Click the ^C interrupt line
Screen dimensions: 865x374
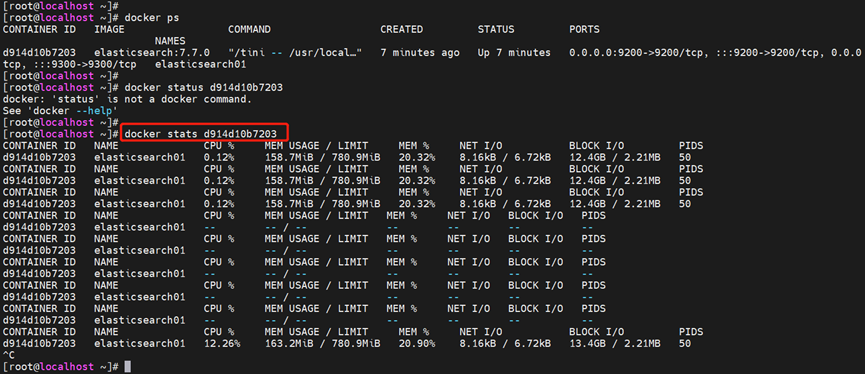(9, 355)
